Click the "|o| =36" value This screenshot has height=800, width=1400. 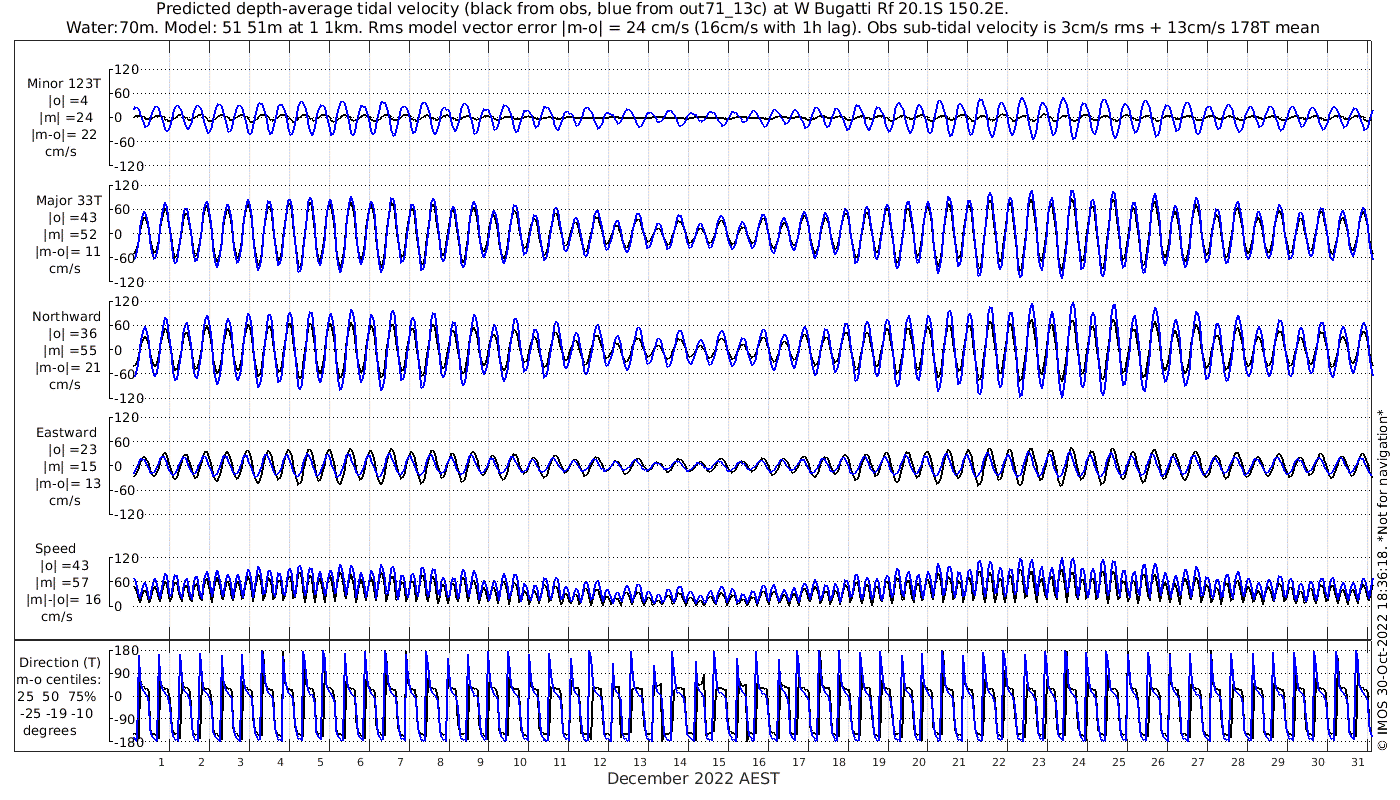pyautogui.click(x=72, y=334)
